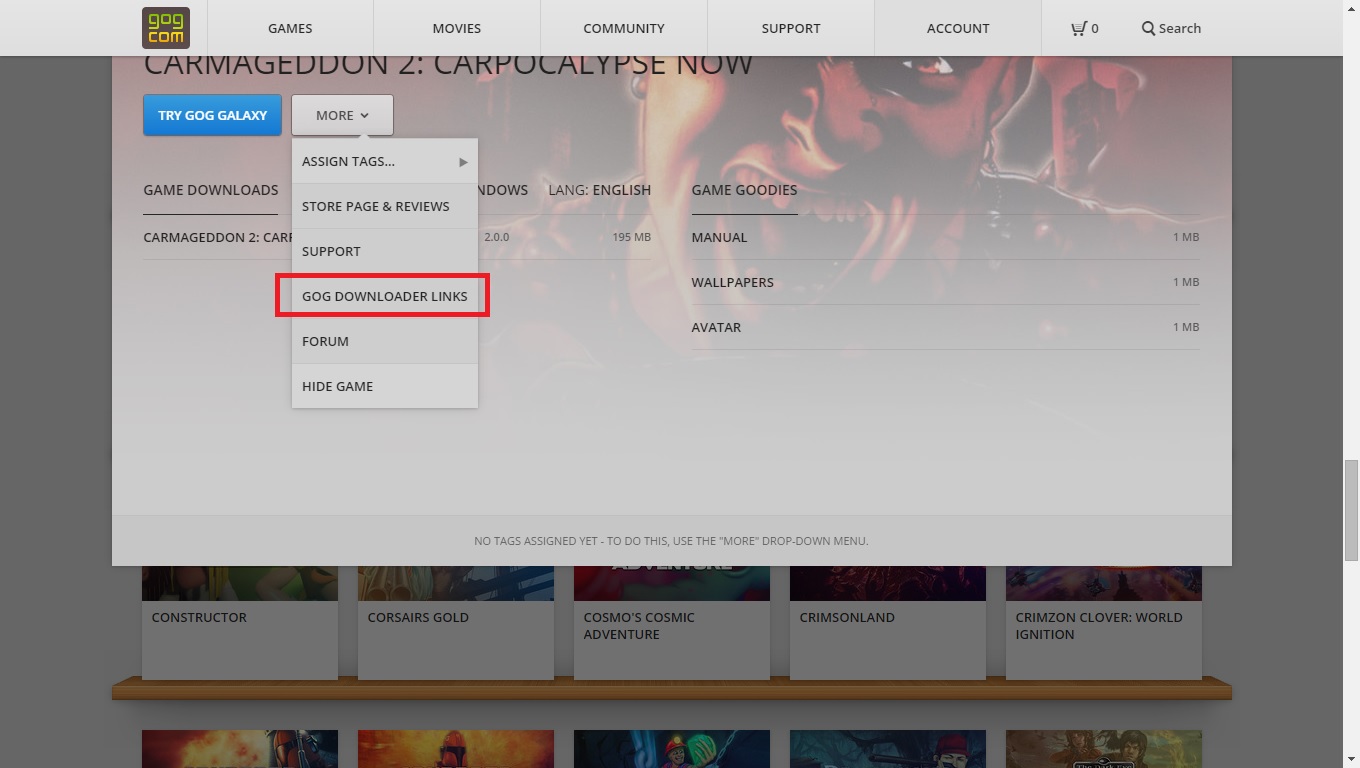1360x768 pixels.
Task: Download the Carmageddon 2 installer row
Action: coord(397,237)
